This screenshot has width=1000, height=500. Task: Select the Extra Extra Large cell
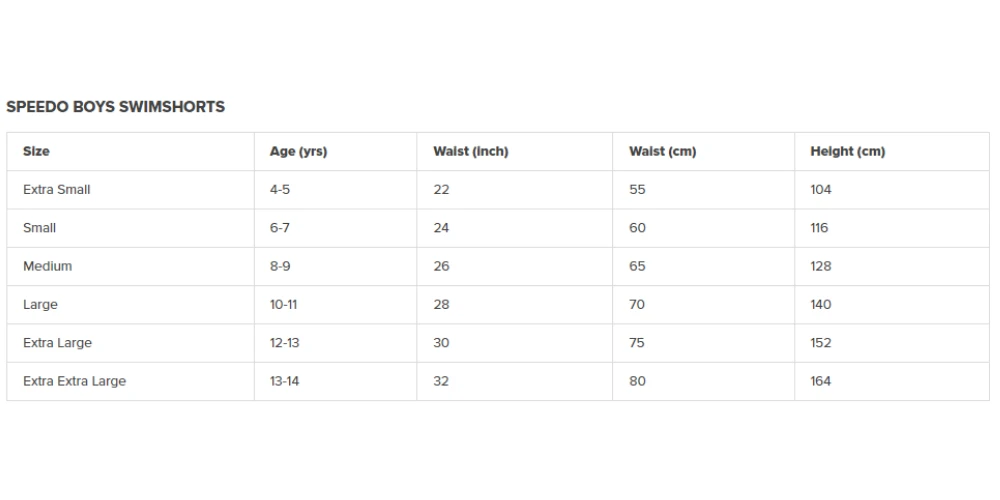[74, 381]
